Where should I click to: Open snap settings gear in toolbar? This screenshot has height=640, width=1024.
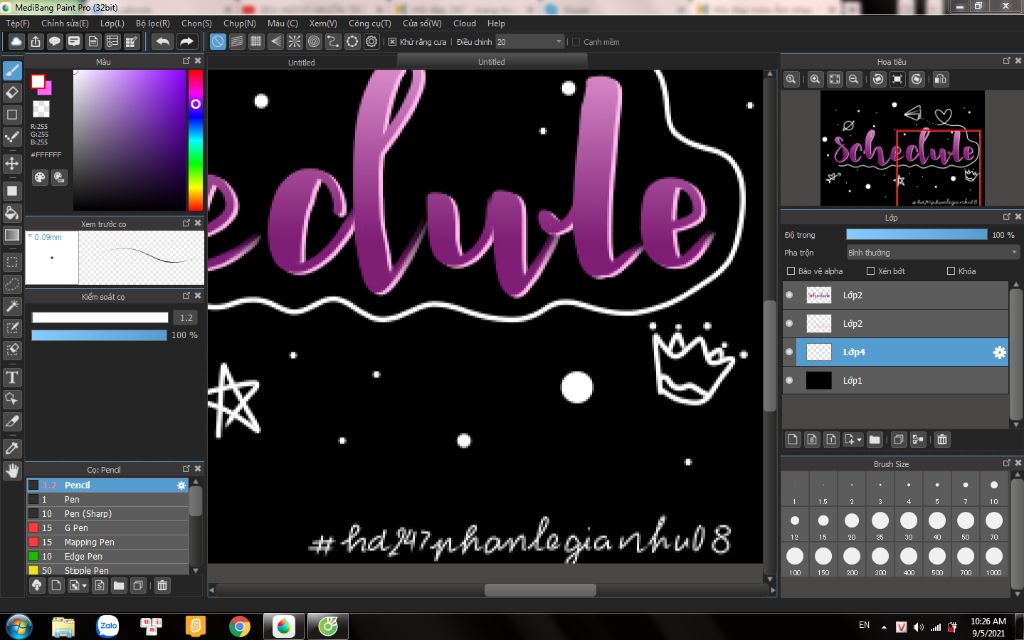pos(372,42)
